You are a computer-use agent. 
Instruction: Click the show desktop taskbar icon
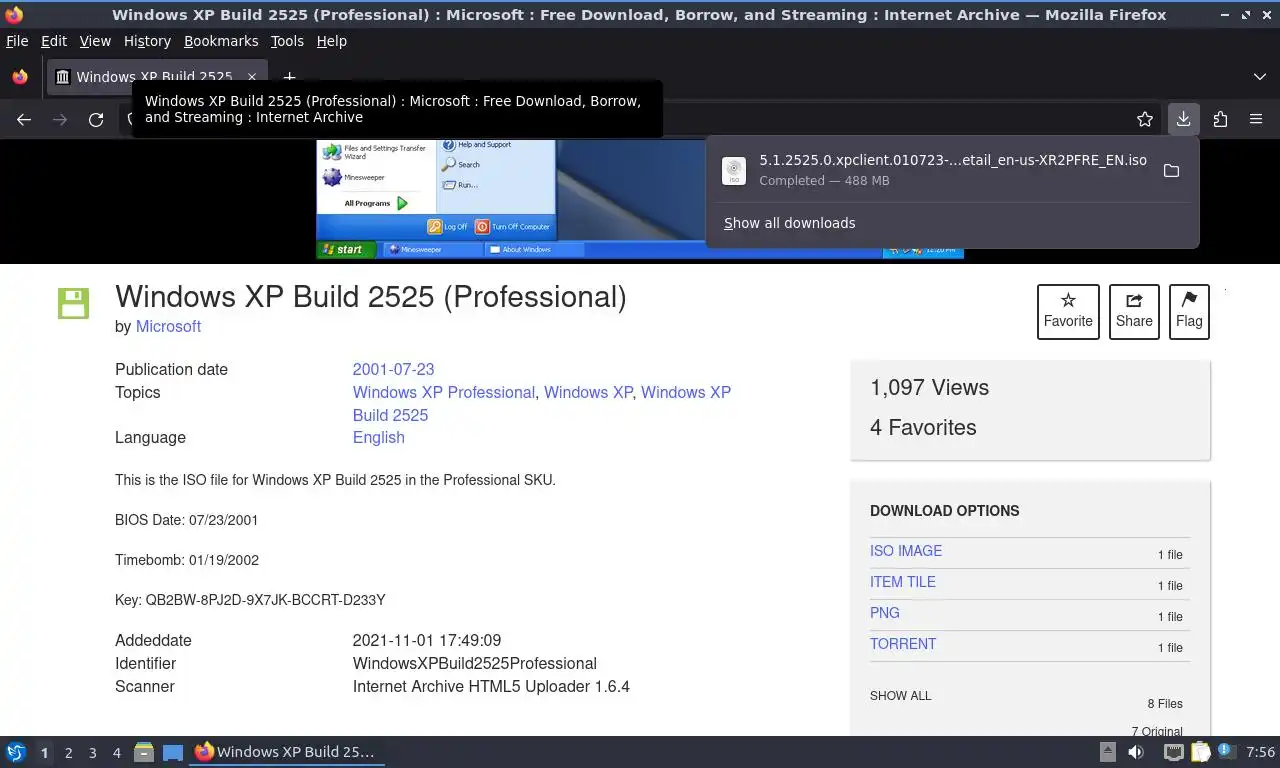click(x=173, y=752)
